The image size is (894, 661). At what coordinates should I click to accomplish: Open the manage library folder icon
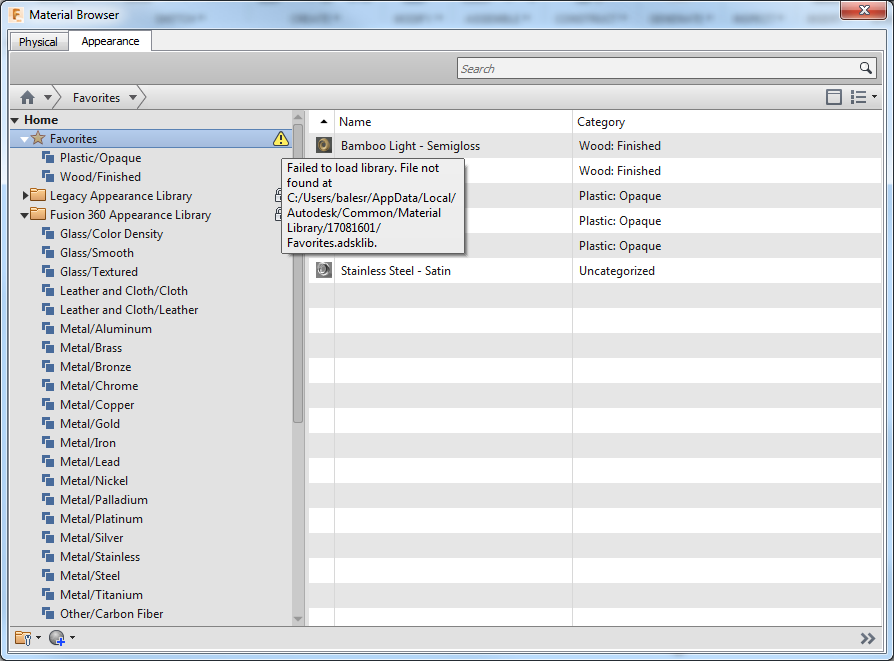tap(24, 637)
